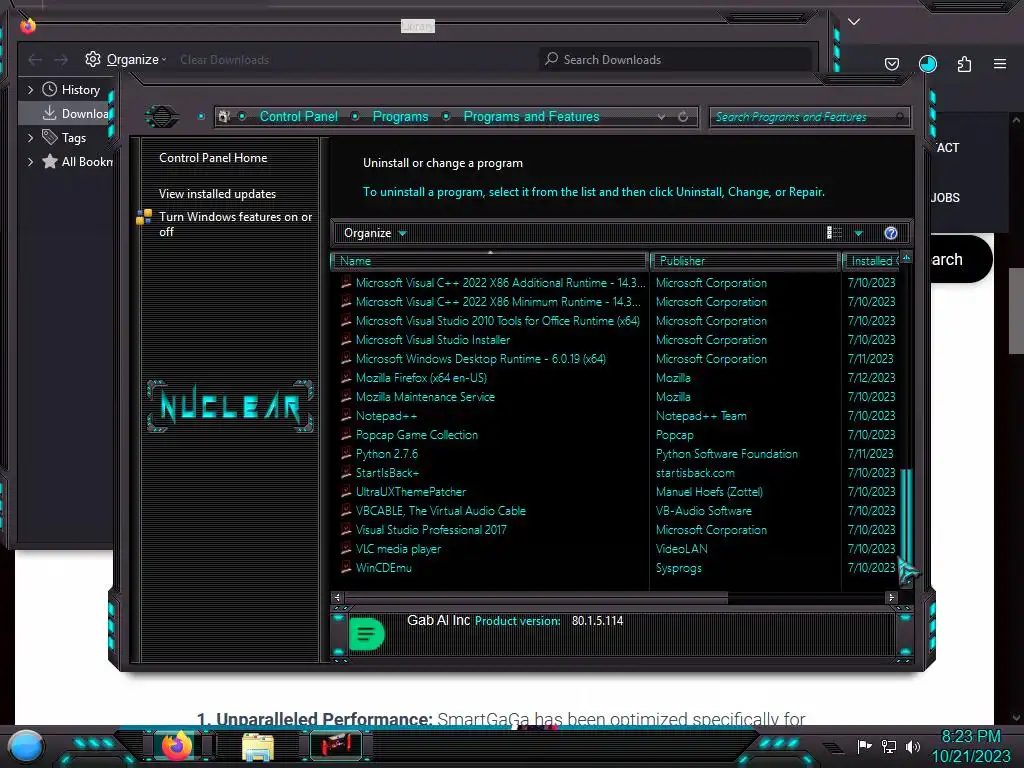The width and height of the screenshot is (1024, 768).
Task: Click the WinCDEmu row icon
Action: click(346, 568)
